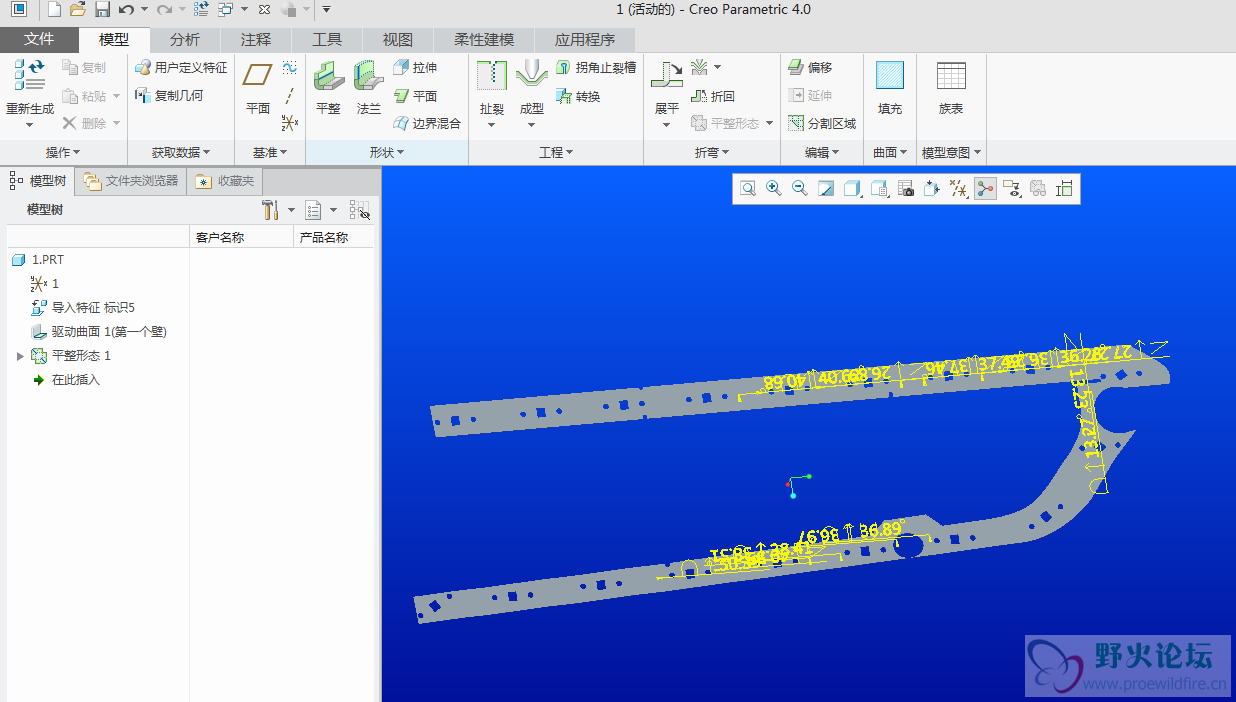Click the Conversion (转换) tool

click(x=578, y=96)
